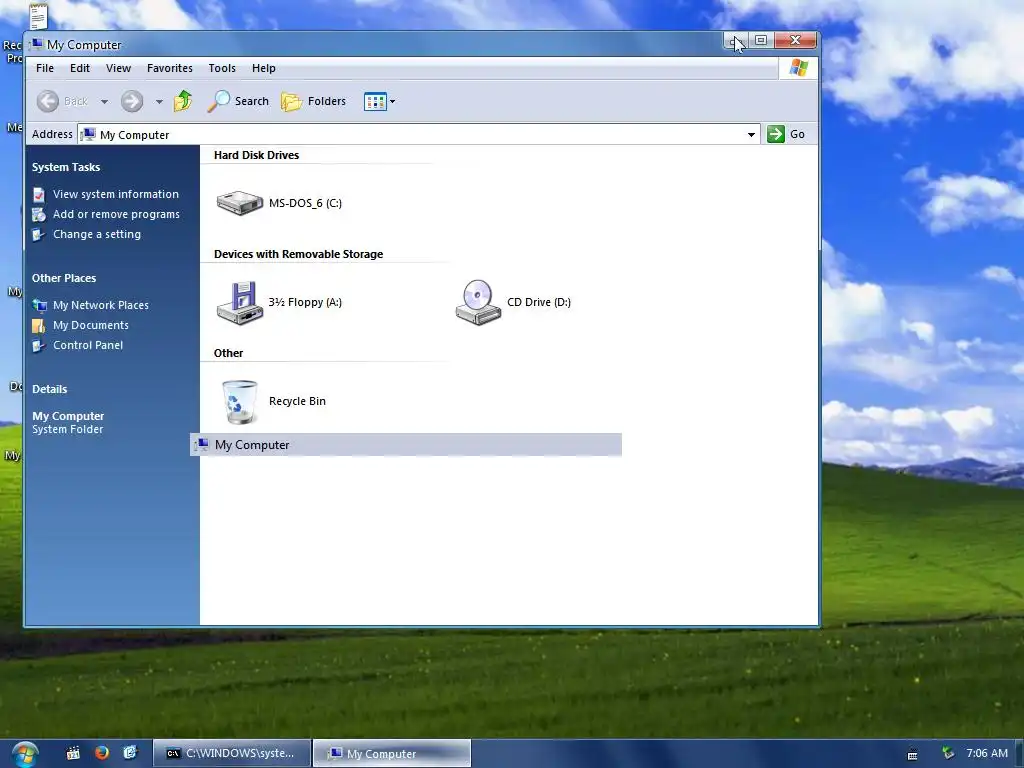The width and height of the screenshot is (1024, 768).
Task: Open My Documents link
Action: tap(91, 325)
